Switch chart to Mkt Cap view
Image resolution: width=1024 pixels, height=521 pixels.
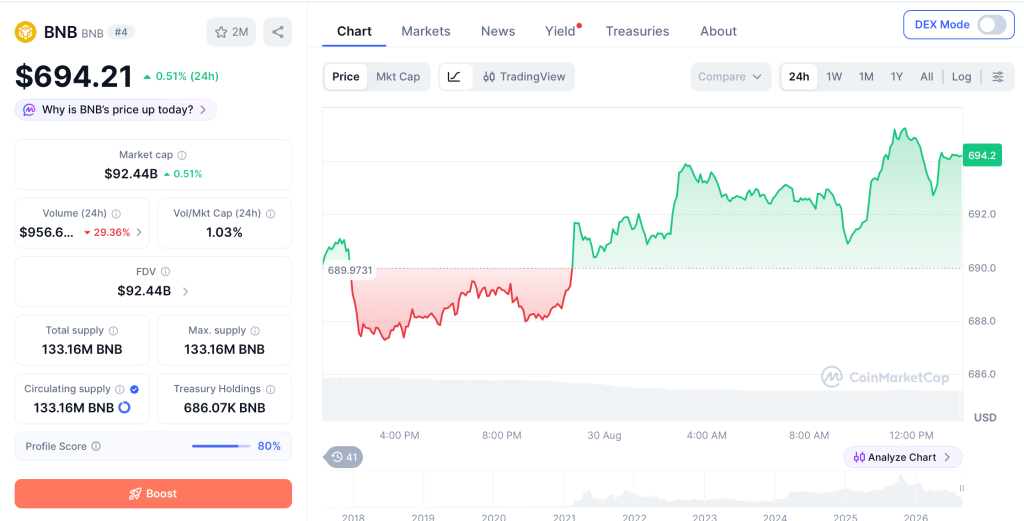[398, 76]
